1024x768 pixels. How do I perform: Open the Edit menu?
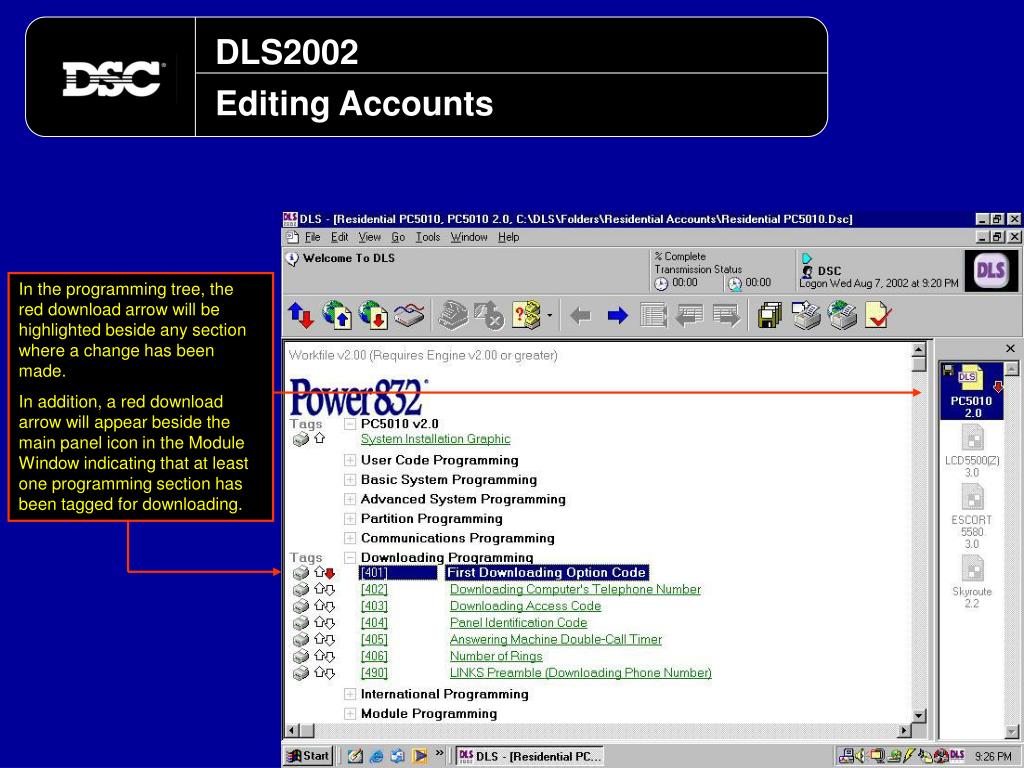340,237
